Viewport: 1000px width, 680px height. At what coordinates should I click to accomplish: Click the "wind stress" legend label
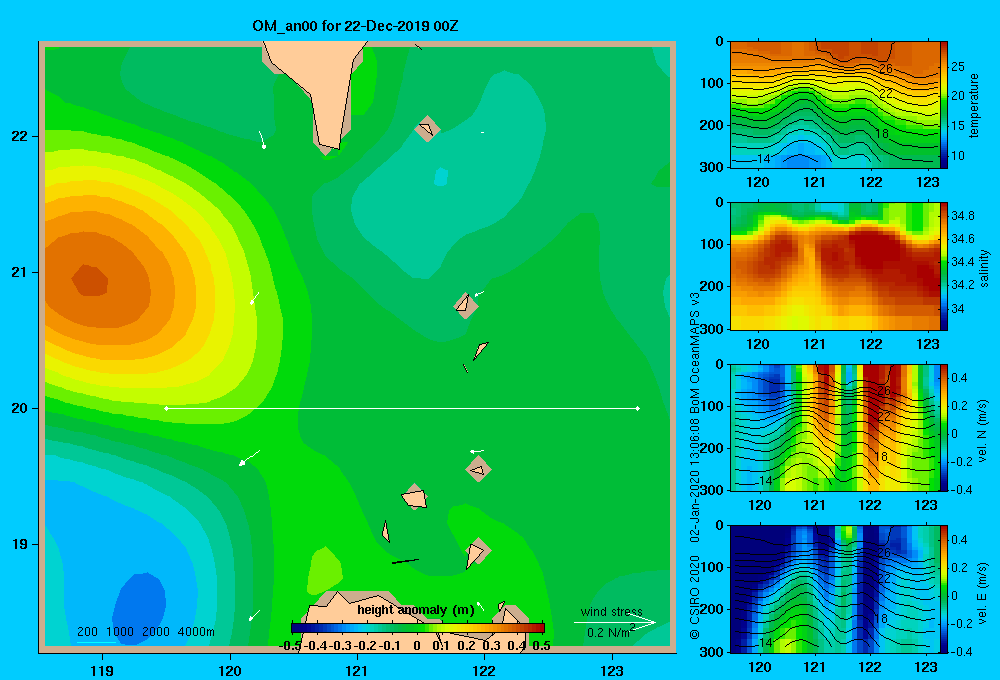click(x=611, y=611)
